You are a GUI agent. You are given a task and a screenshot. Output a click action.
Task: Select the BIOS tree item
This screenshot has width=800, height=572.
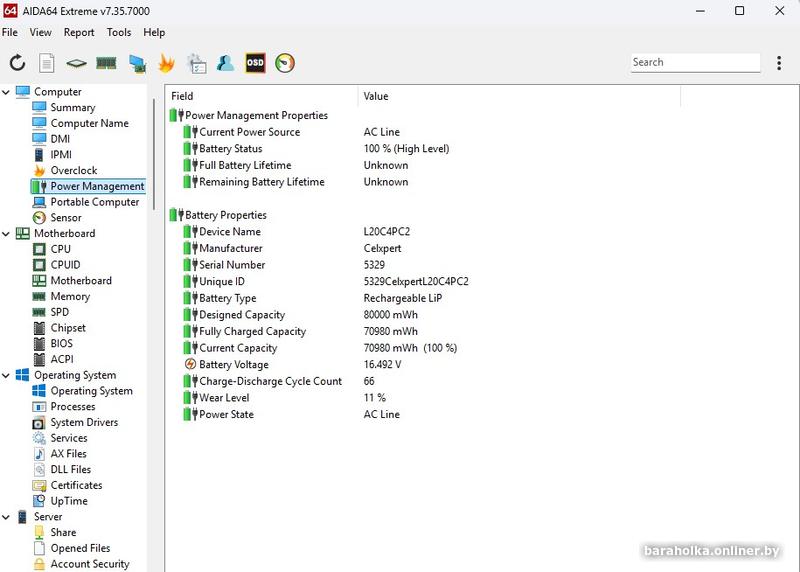coord(53,343)
